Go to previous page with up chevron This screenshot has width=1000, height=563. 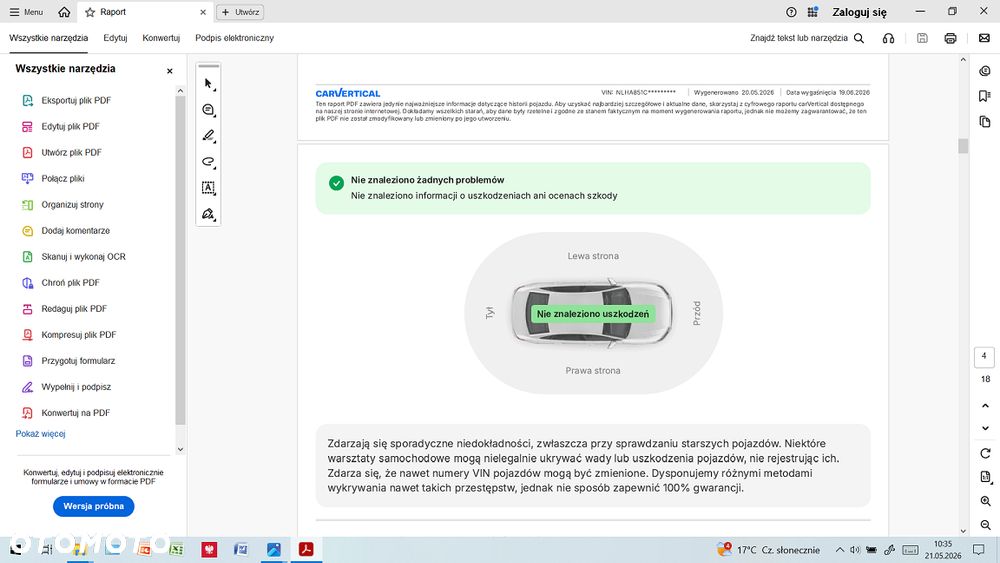(985, 406)
